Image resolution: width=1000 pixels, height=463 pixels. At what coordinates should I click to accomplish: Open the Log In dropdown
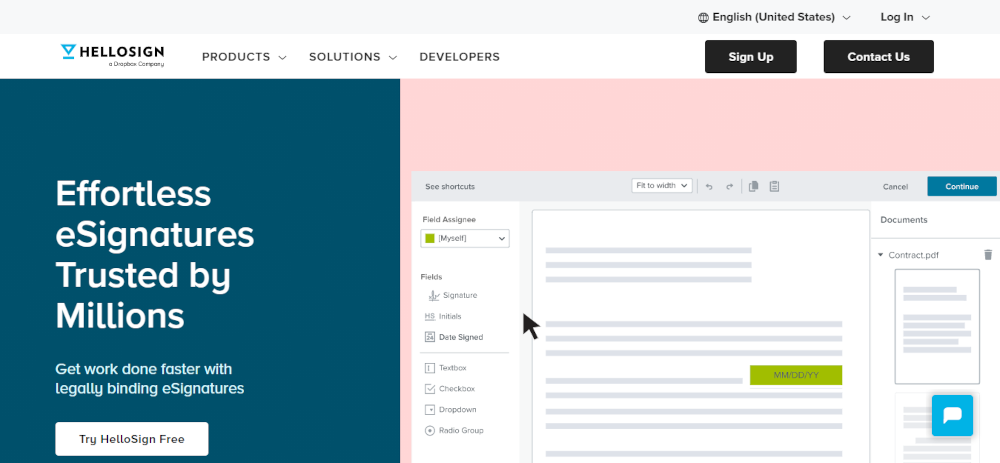click(x=905, y=18)
